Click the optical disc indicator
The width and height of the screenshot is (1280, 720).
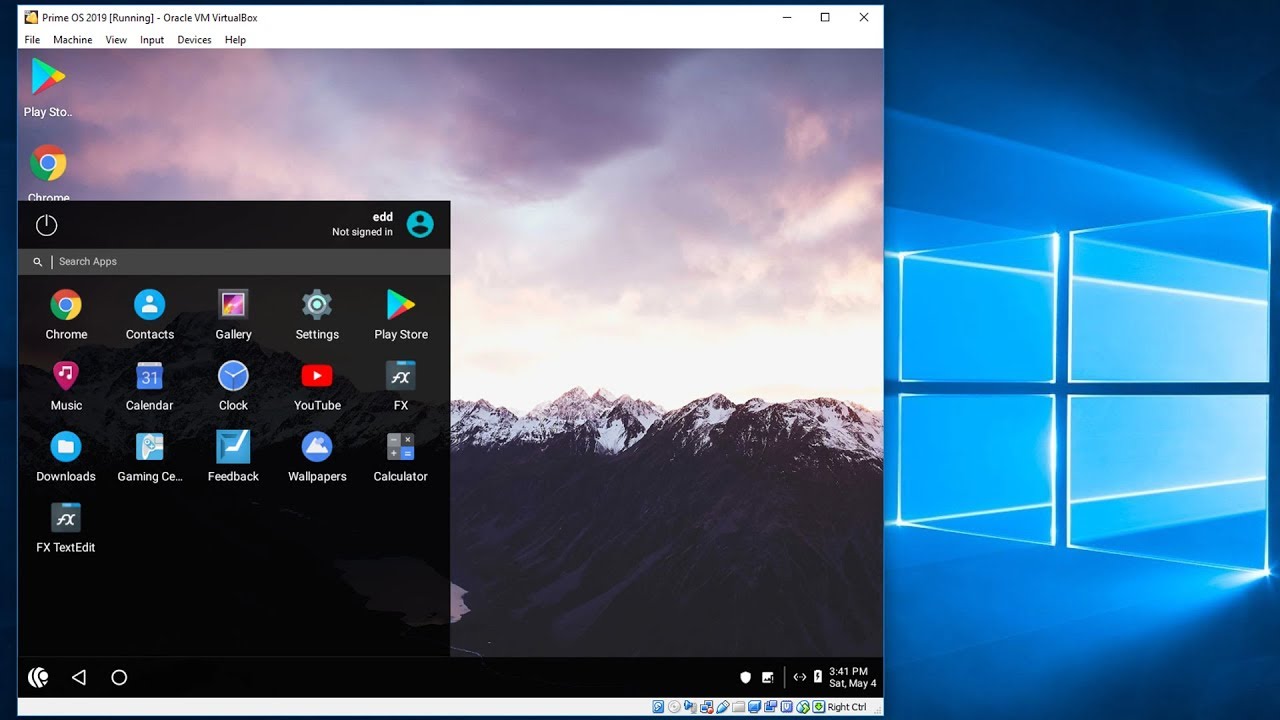[674, 707]
